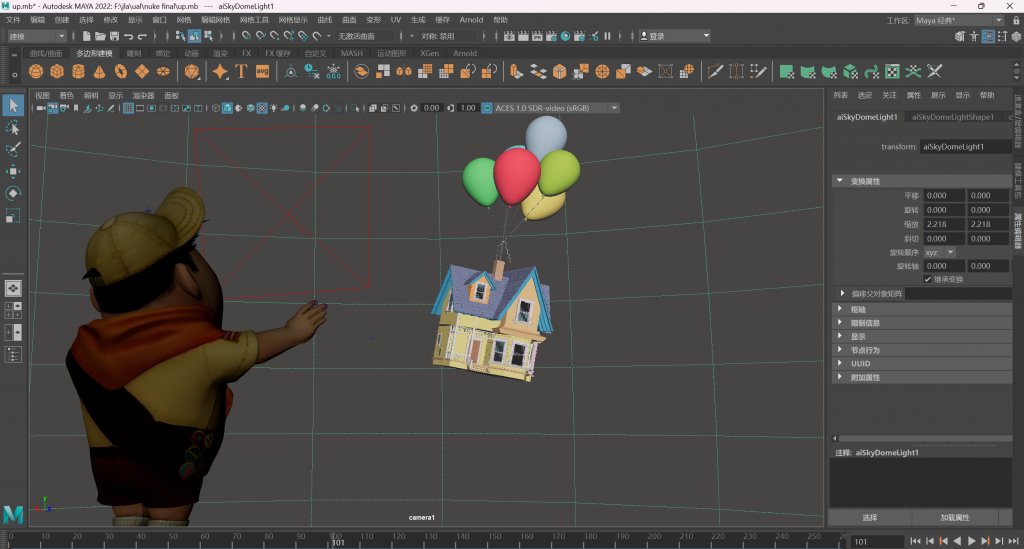Click the Open scene folder icon
1024x549 pixels.
click(100, 36)
